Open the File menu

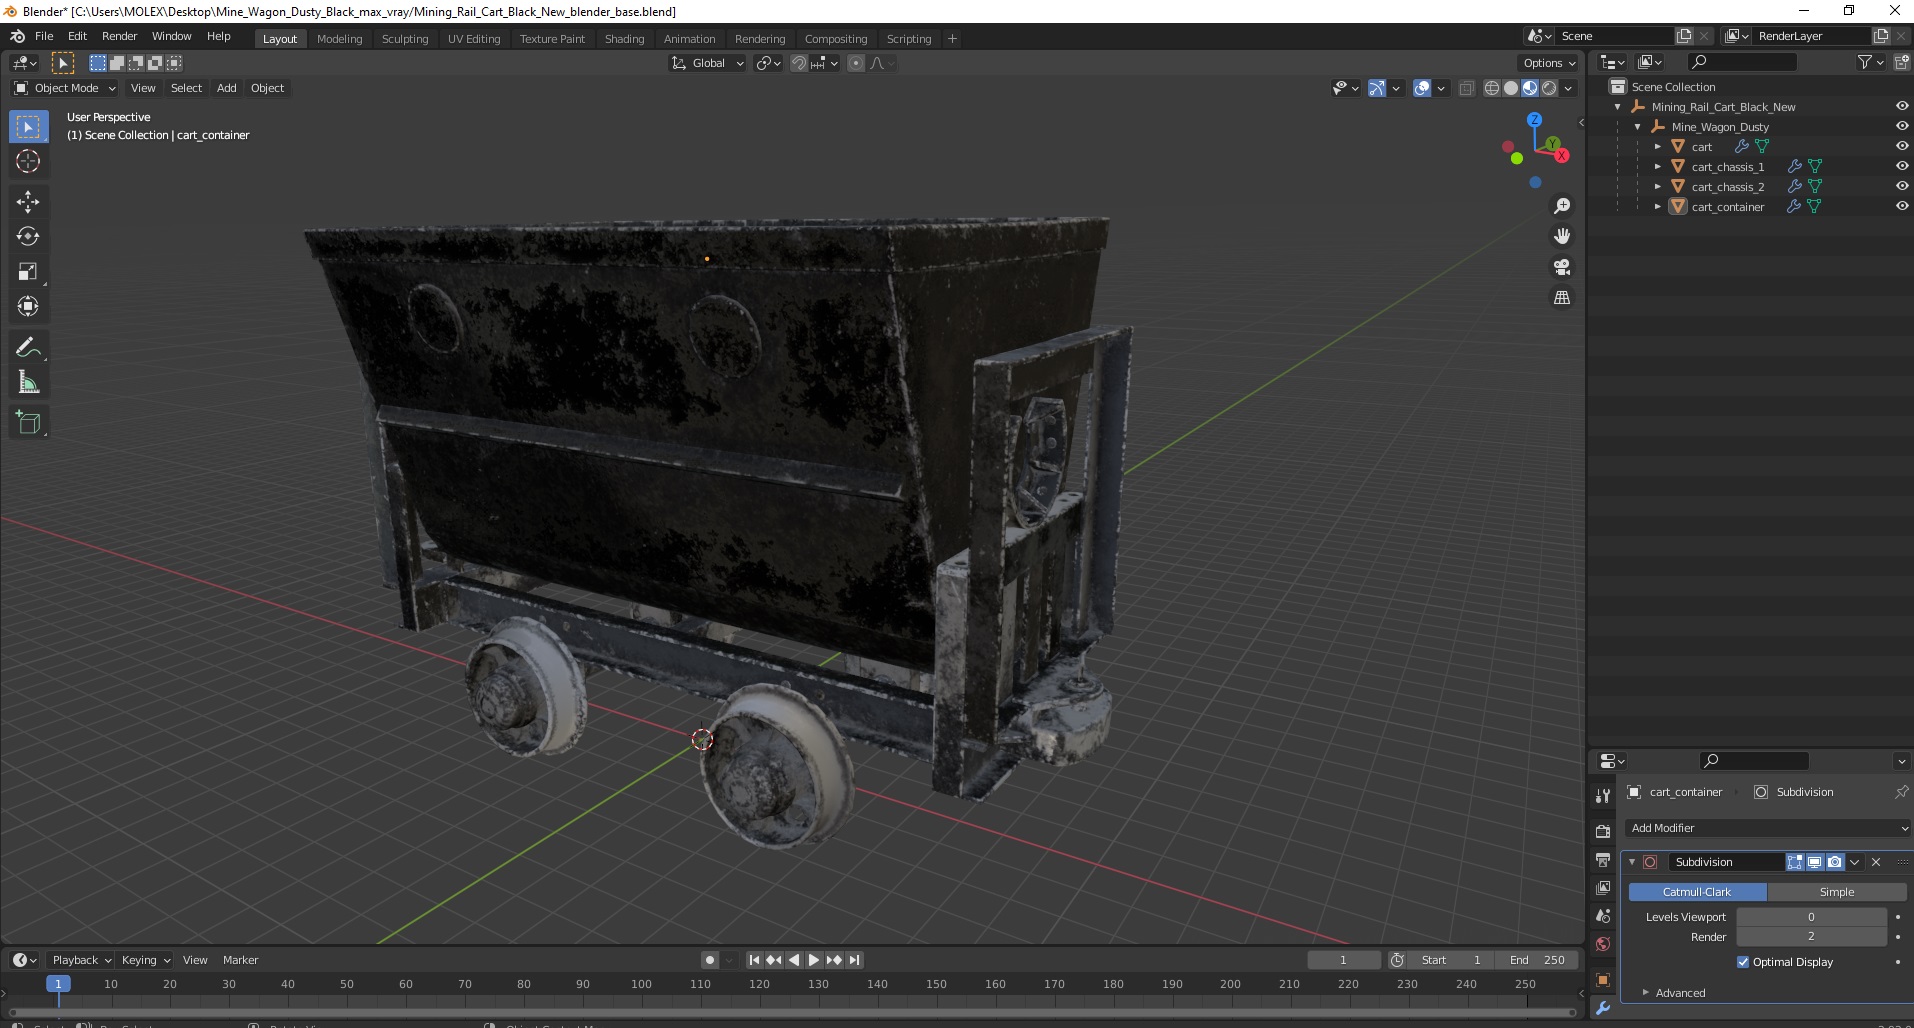click(x=44, y=36)
